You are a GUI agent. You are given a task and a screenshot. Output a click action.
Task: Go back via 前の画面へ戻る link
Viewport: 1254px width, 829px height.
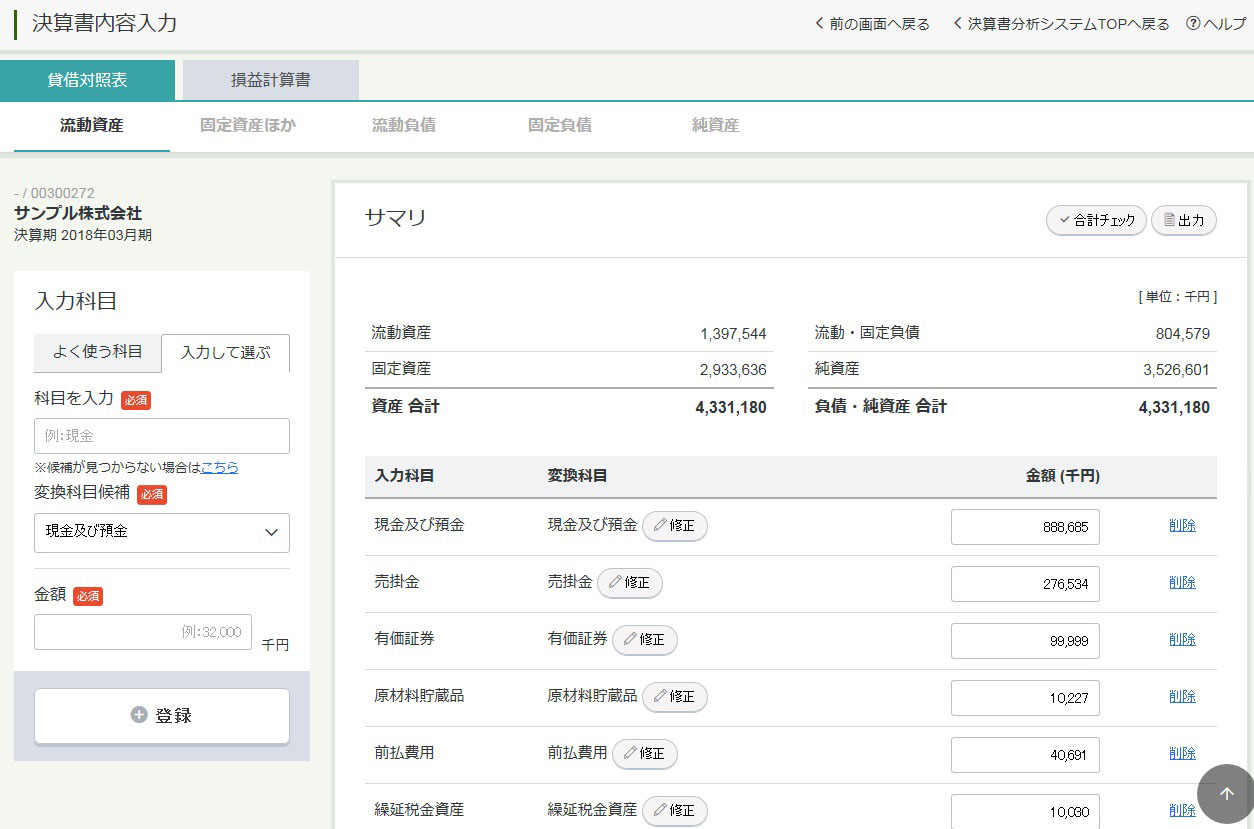point(872,24)
